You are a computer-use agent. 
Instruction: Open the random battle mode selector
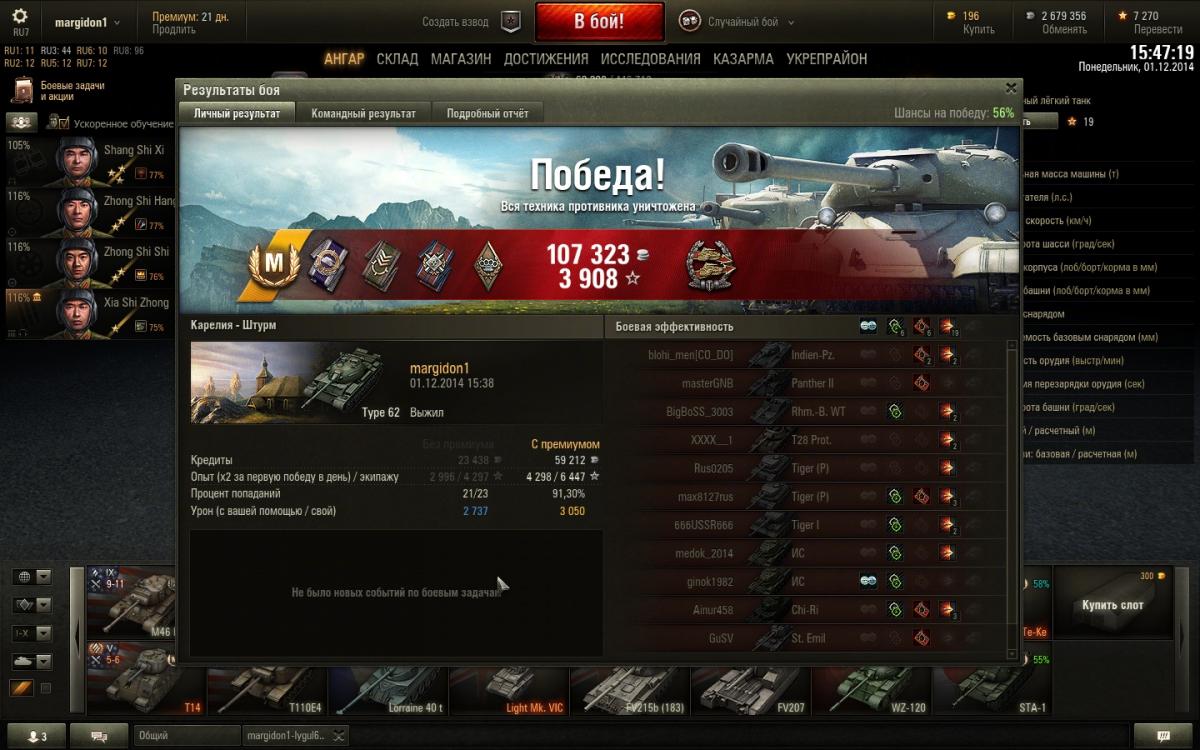(x=737, y=21)
